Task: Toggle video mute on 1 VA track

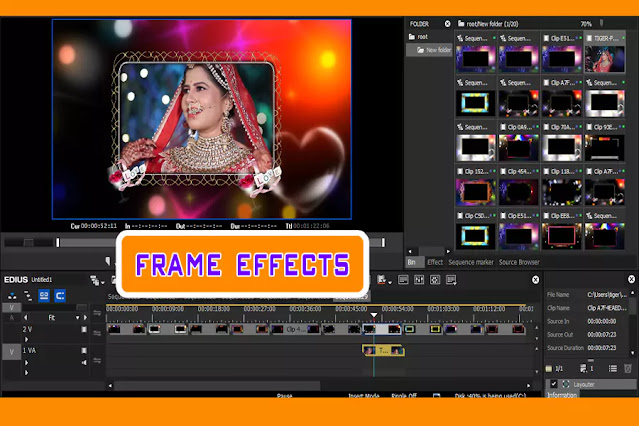Action: tap(84, 350)
